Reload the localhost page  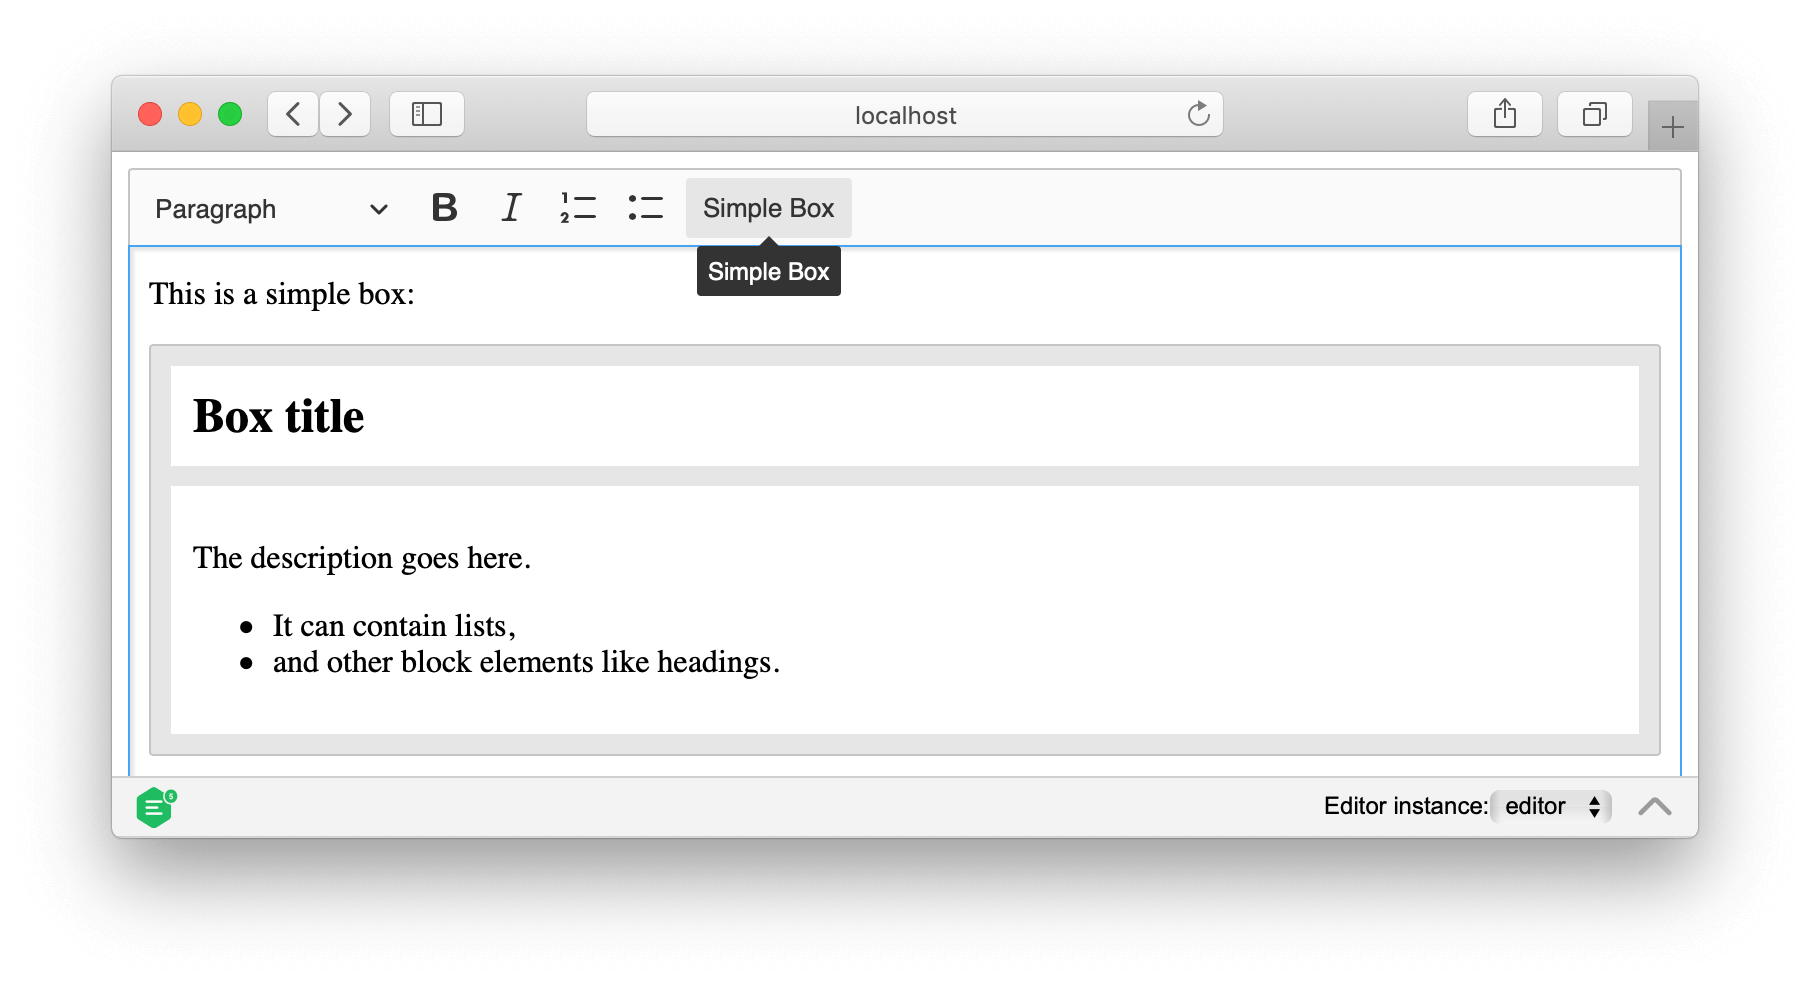click(x=1198, y=114)
